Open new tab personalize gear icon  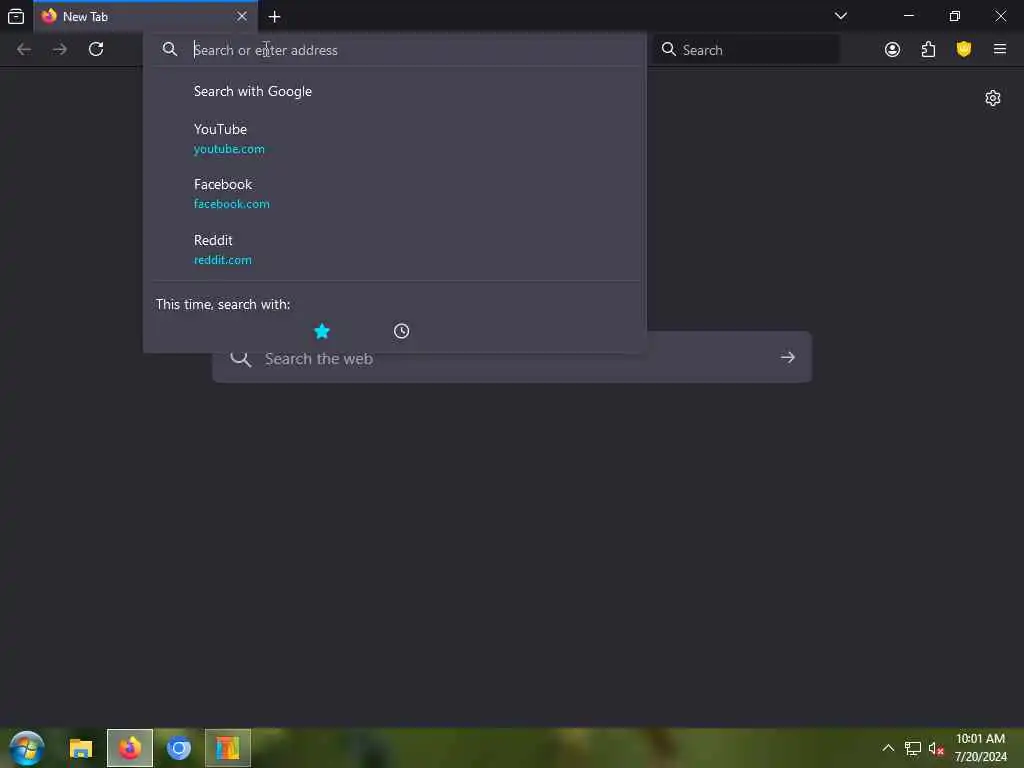point(993,99)
